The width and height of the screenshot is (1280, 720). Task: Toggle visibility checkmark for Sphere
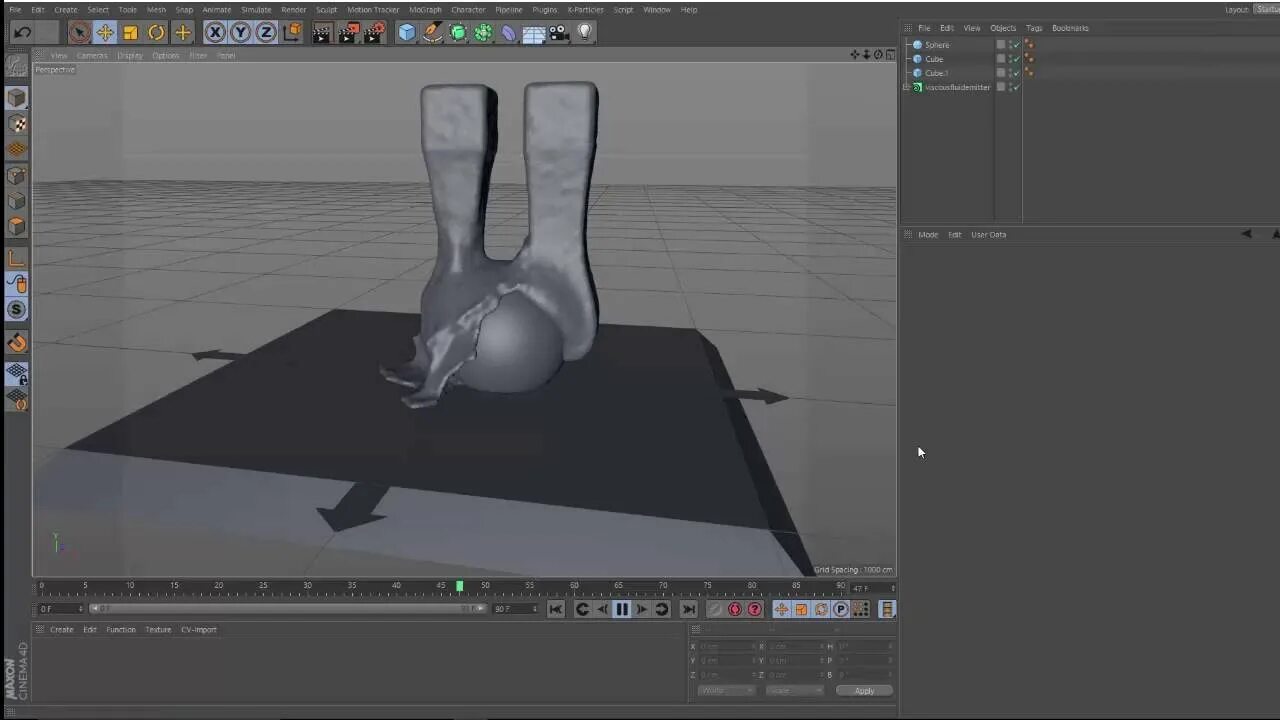click(1016, 44)
